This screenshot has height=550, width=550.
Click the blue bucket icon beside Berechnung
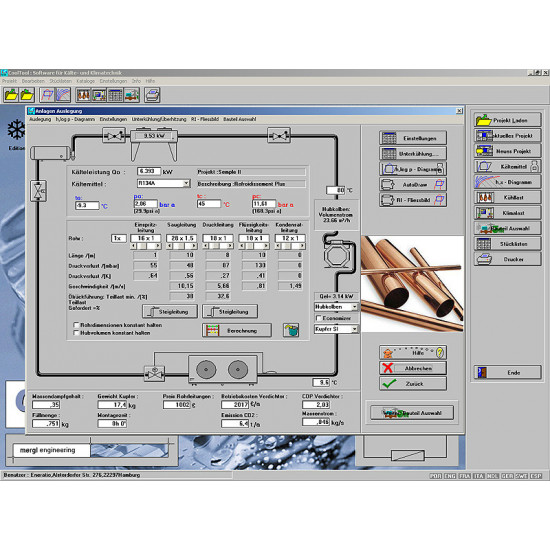[291, 330]
